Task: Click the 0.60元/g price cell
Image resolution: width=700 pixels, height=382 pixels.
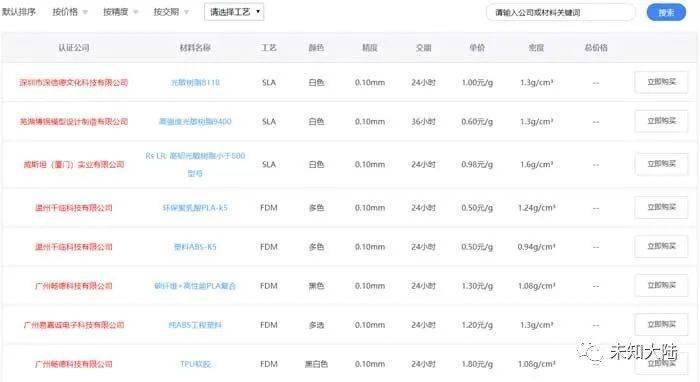Action: click(x=477, y=121)
